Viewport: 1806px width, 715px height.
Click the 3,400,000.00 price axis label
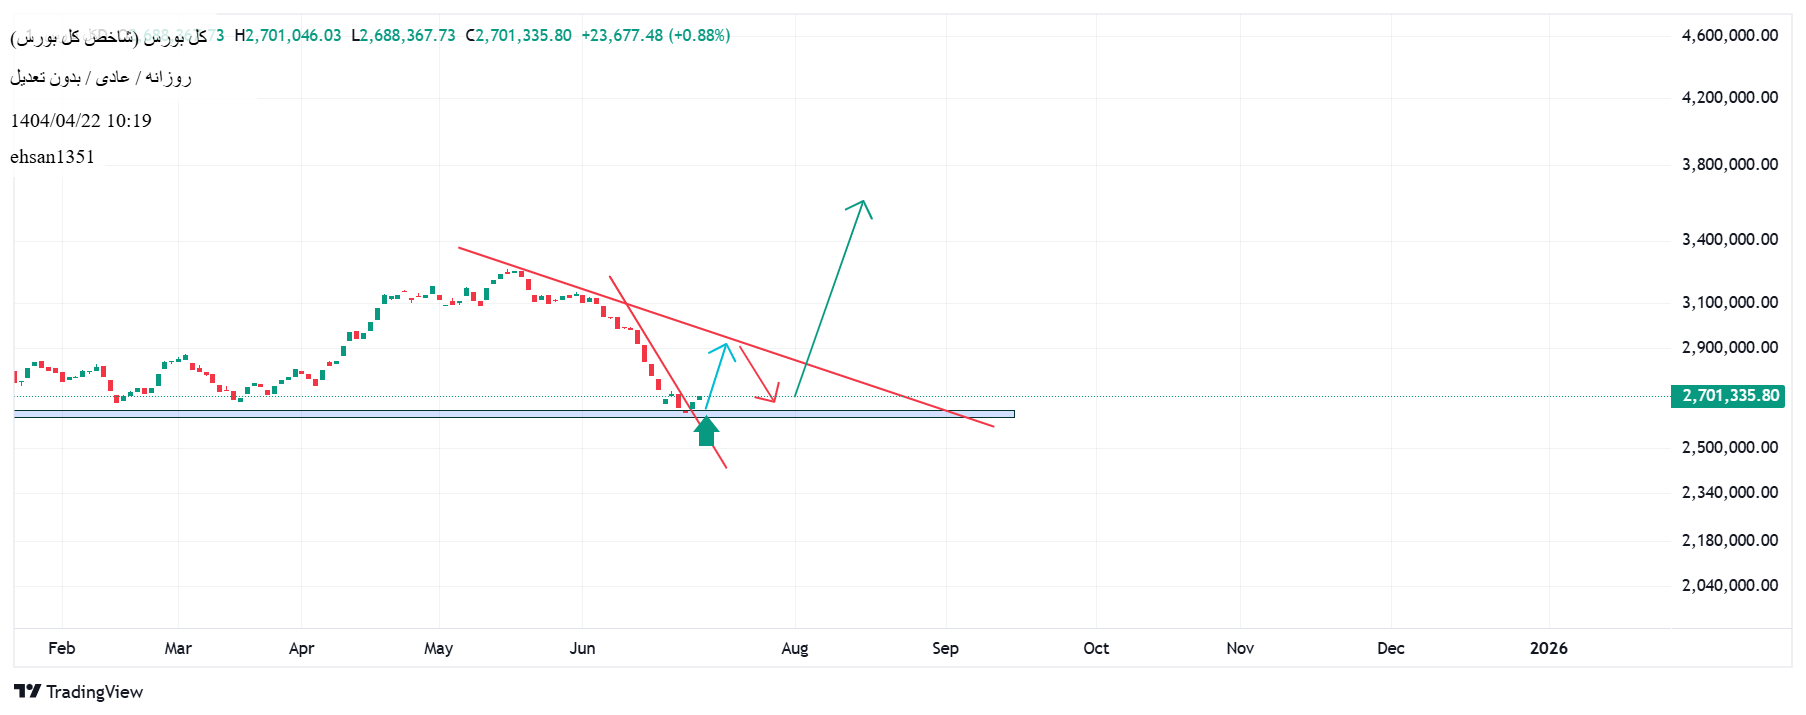point(1730,239)
